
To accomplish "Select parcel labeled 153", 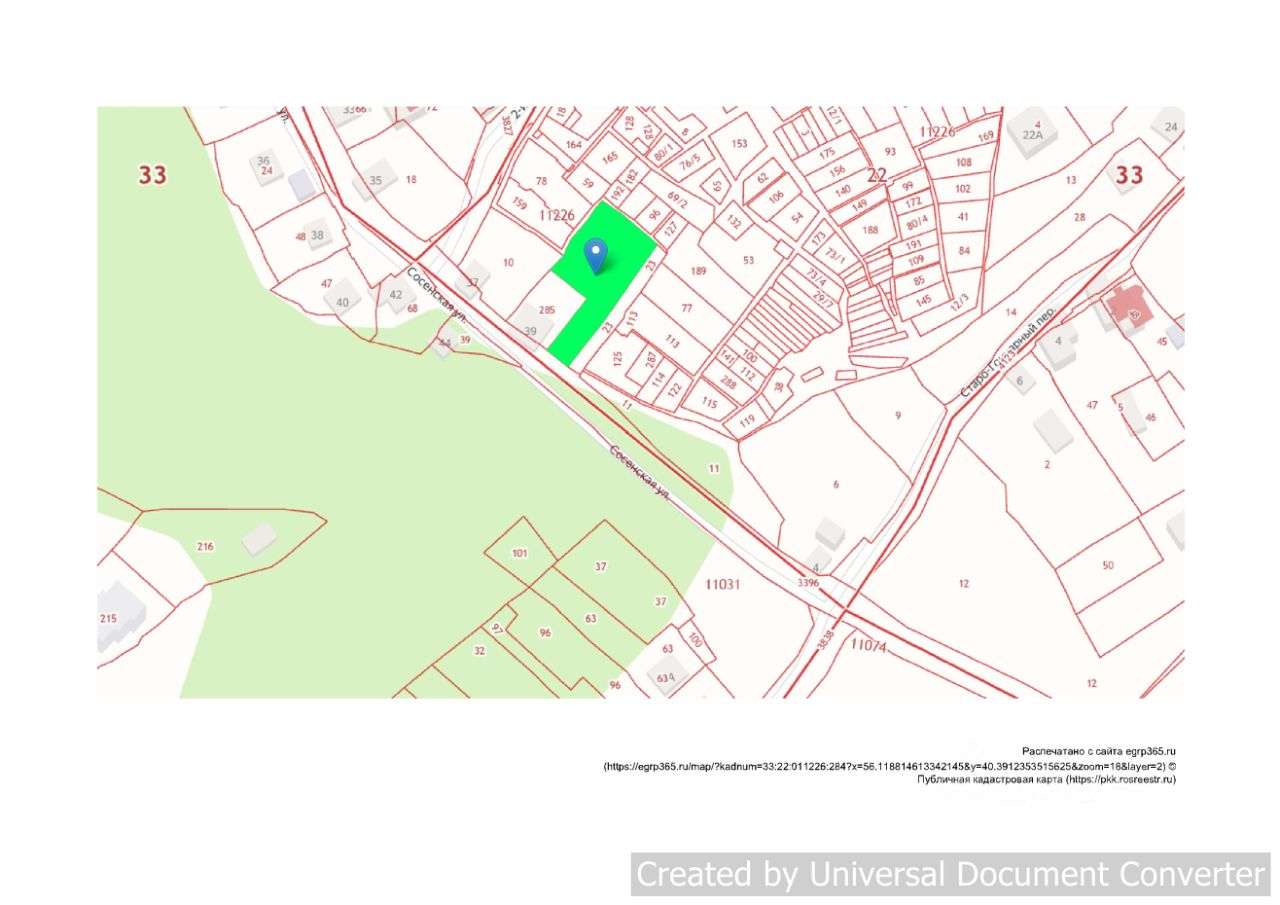I will click(739, 143).
